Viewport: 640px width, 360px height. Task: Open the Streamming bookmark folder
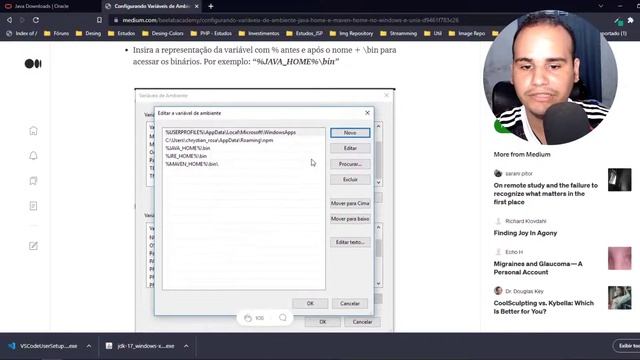click(x=398, y=33)
